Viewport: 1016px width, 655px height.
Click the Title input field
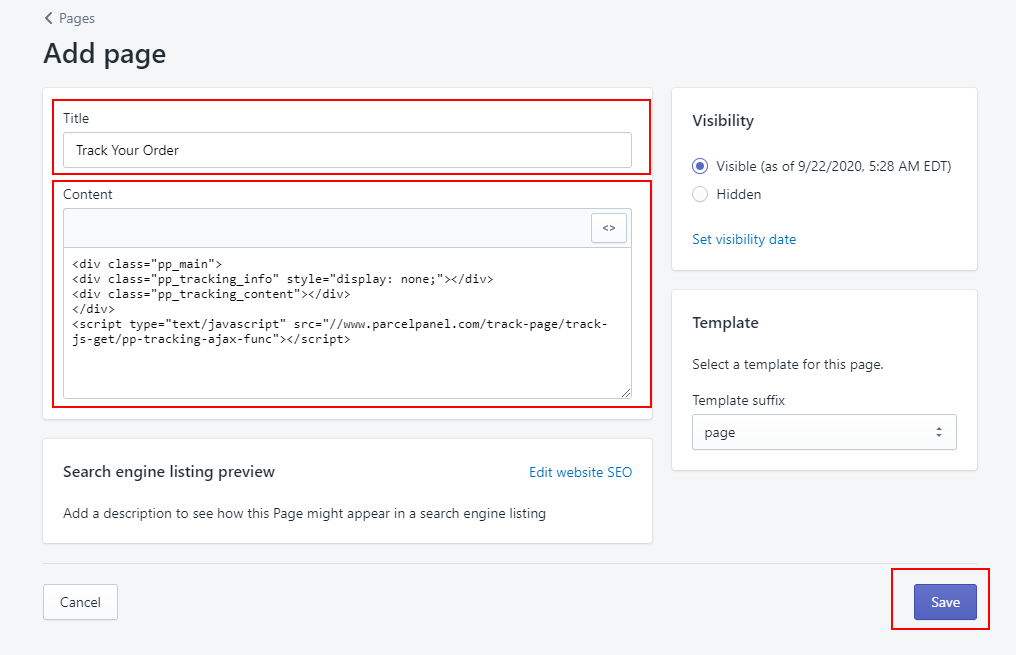click(347, 150)
